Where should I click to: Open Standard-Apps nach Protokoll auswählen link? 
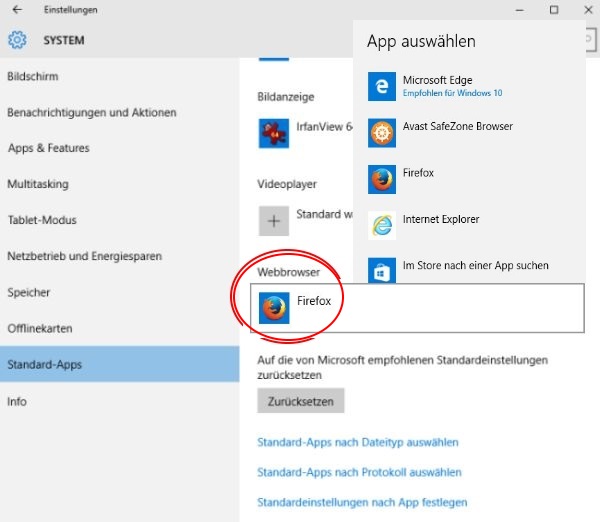pos(359,472)
